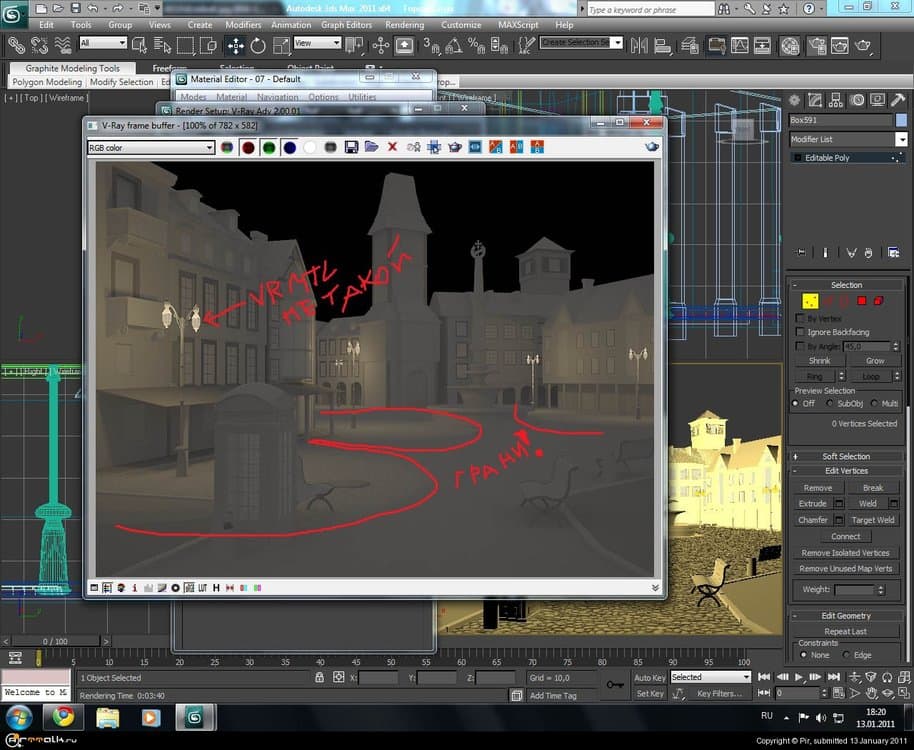Click the Remove Isolated Vertices button
Screen dimensions: 914x750
point(845,553)
